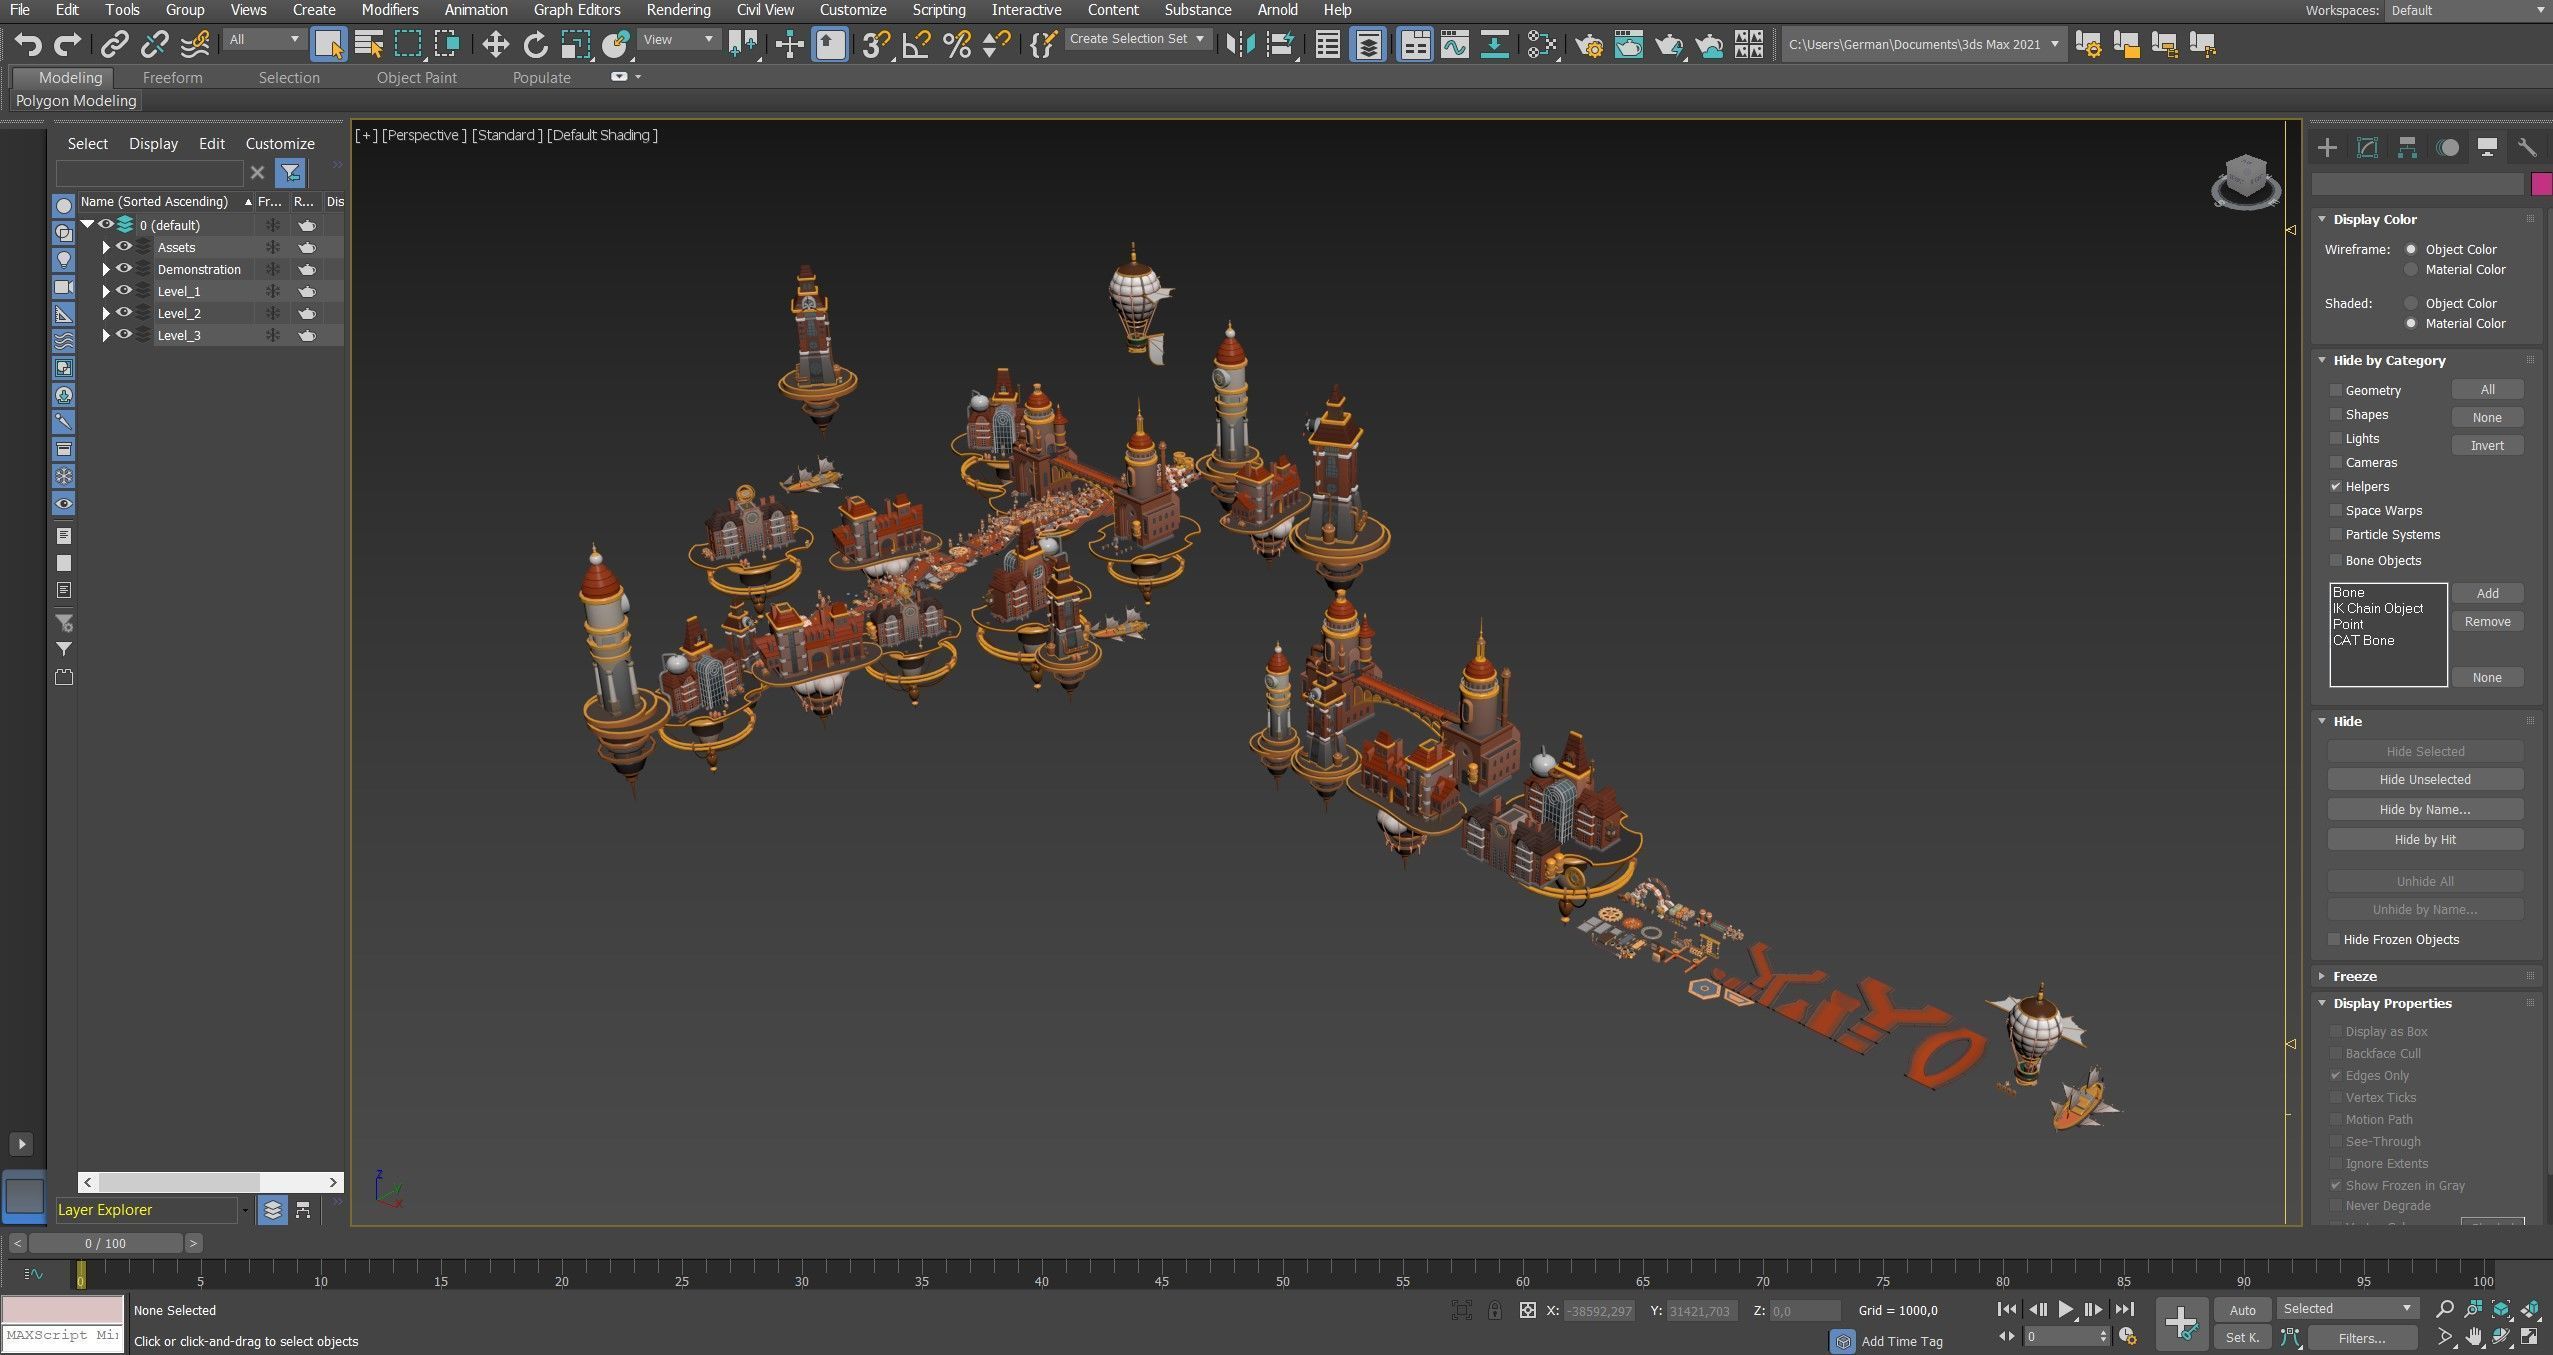Expand the Assets layer tree
This screenshot has height=1355, width=2553.
pyautogui.click(x=106, y=247)
